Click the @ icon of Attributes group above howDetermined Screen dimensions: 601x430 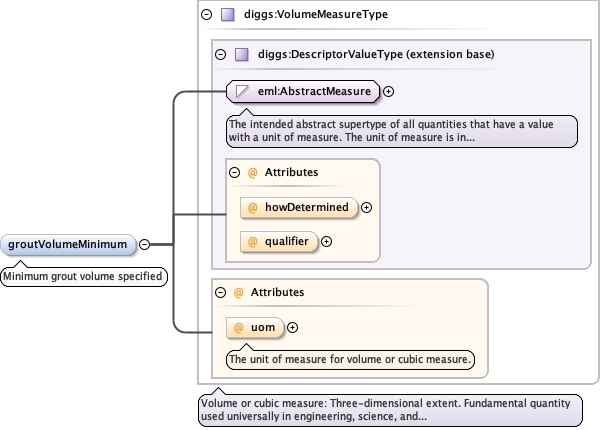(252, 172)
